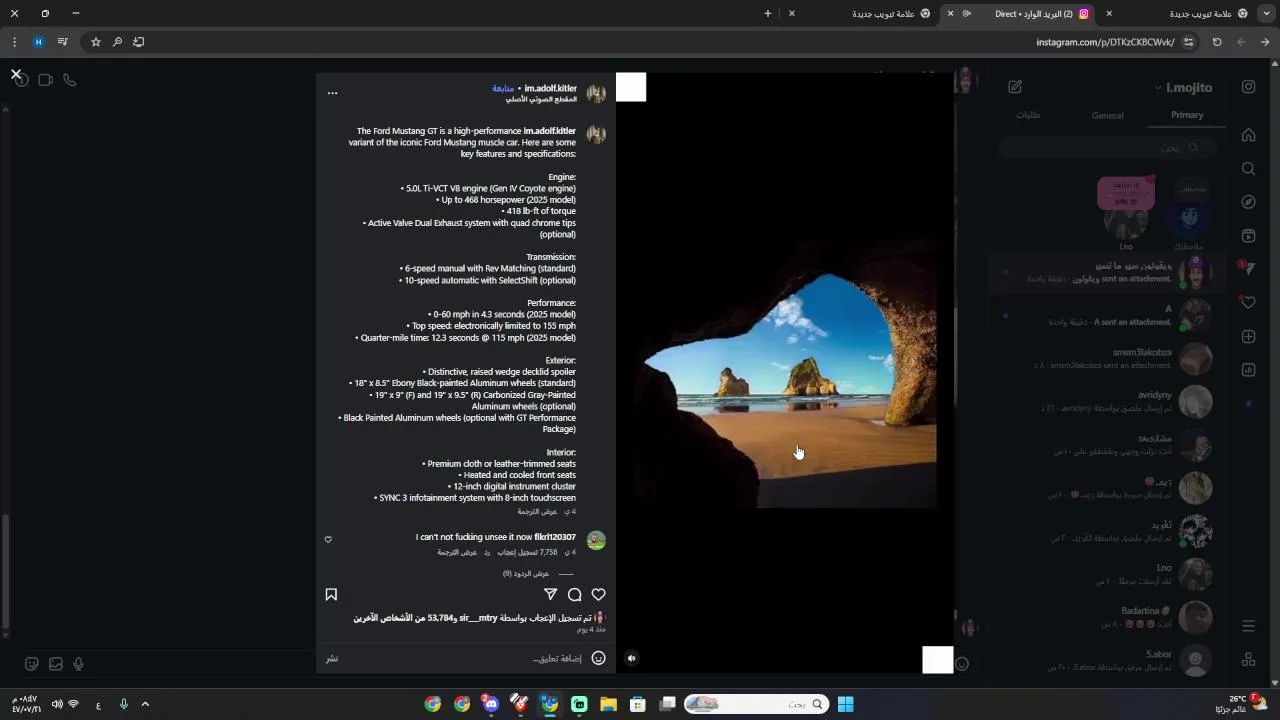Save post with the bookmark icon
The height and width of the screenshot is (720, 1280).
pyautogui.click(x=331, y=594)
